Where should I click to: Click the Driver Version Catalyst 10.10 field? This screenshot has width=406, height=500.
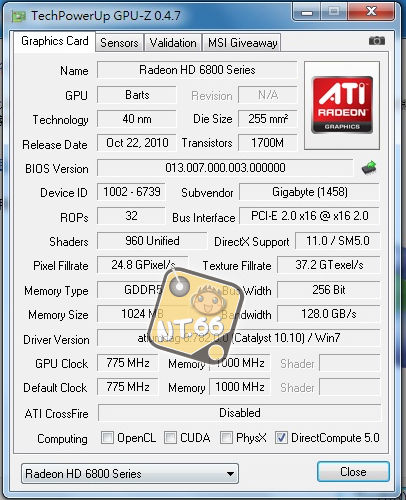tap(239, 338)
